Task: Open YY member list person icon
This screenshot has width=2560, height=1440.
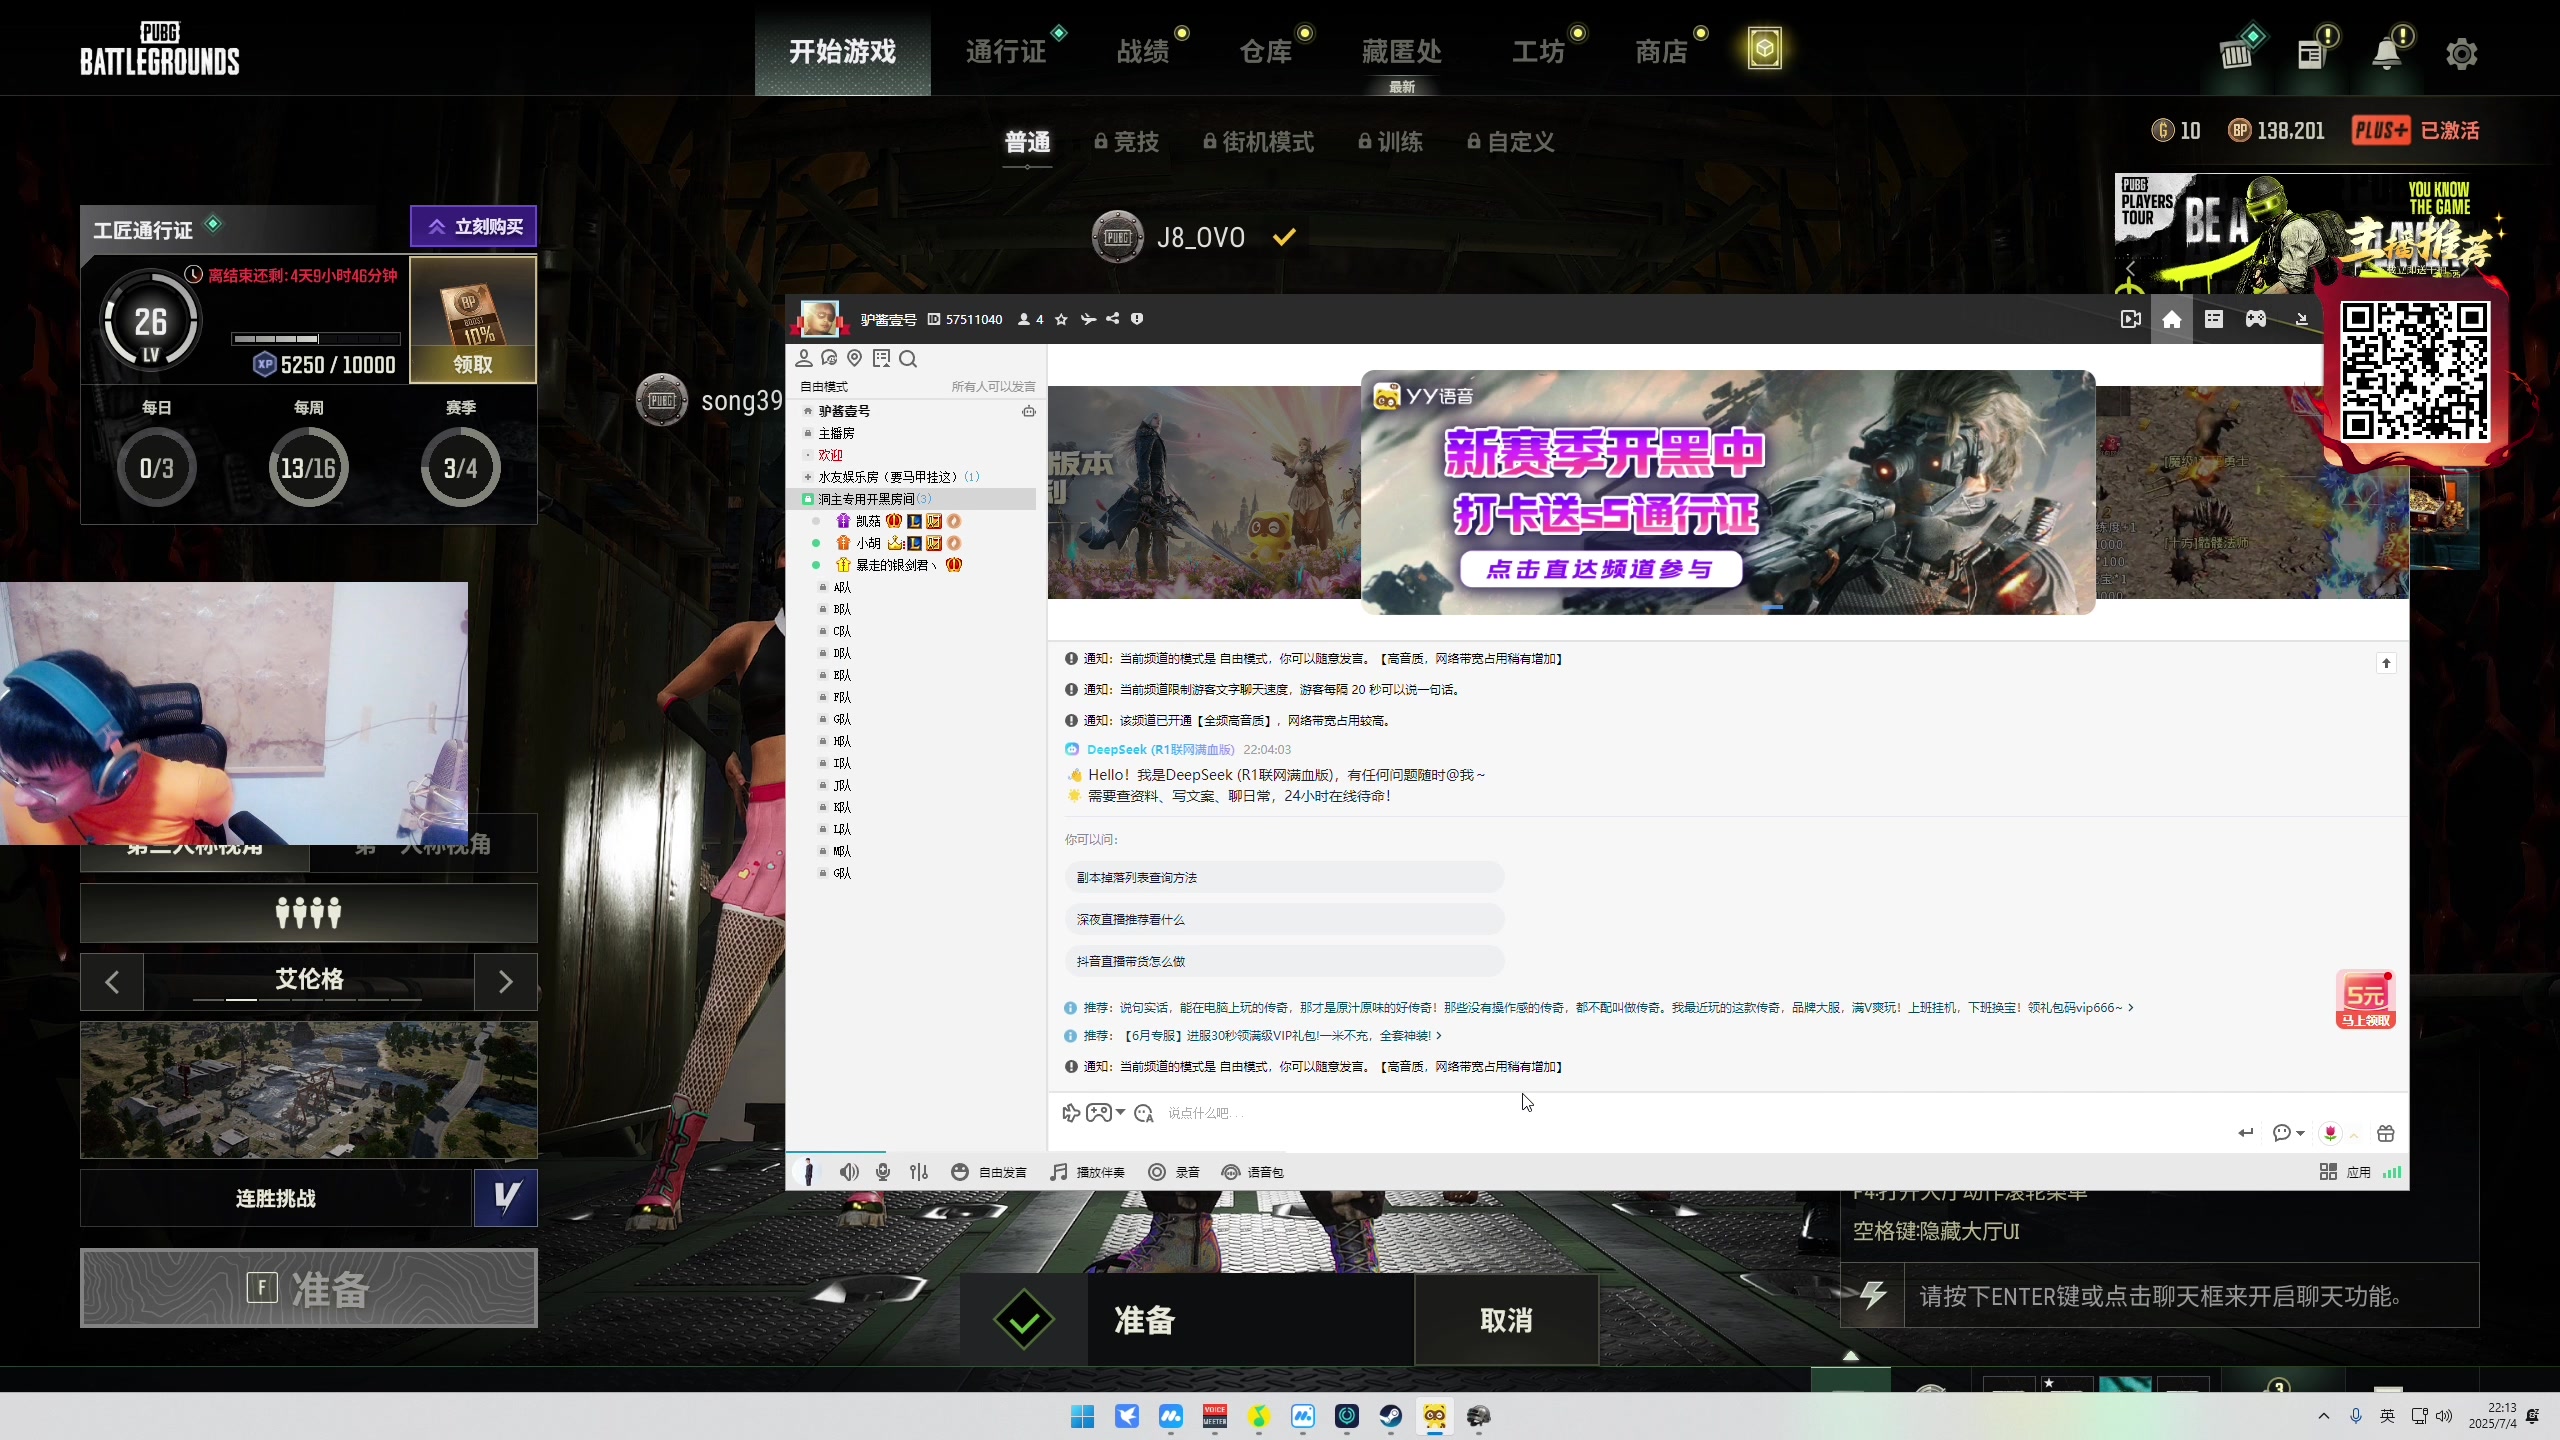Action: click(x=803, y=358)
